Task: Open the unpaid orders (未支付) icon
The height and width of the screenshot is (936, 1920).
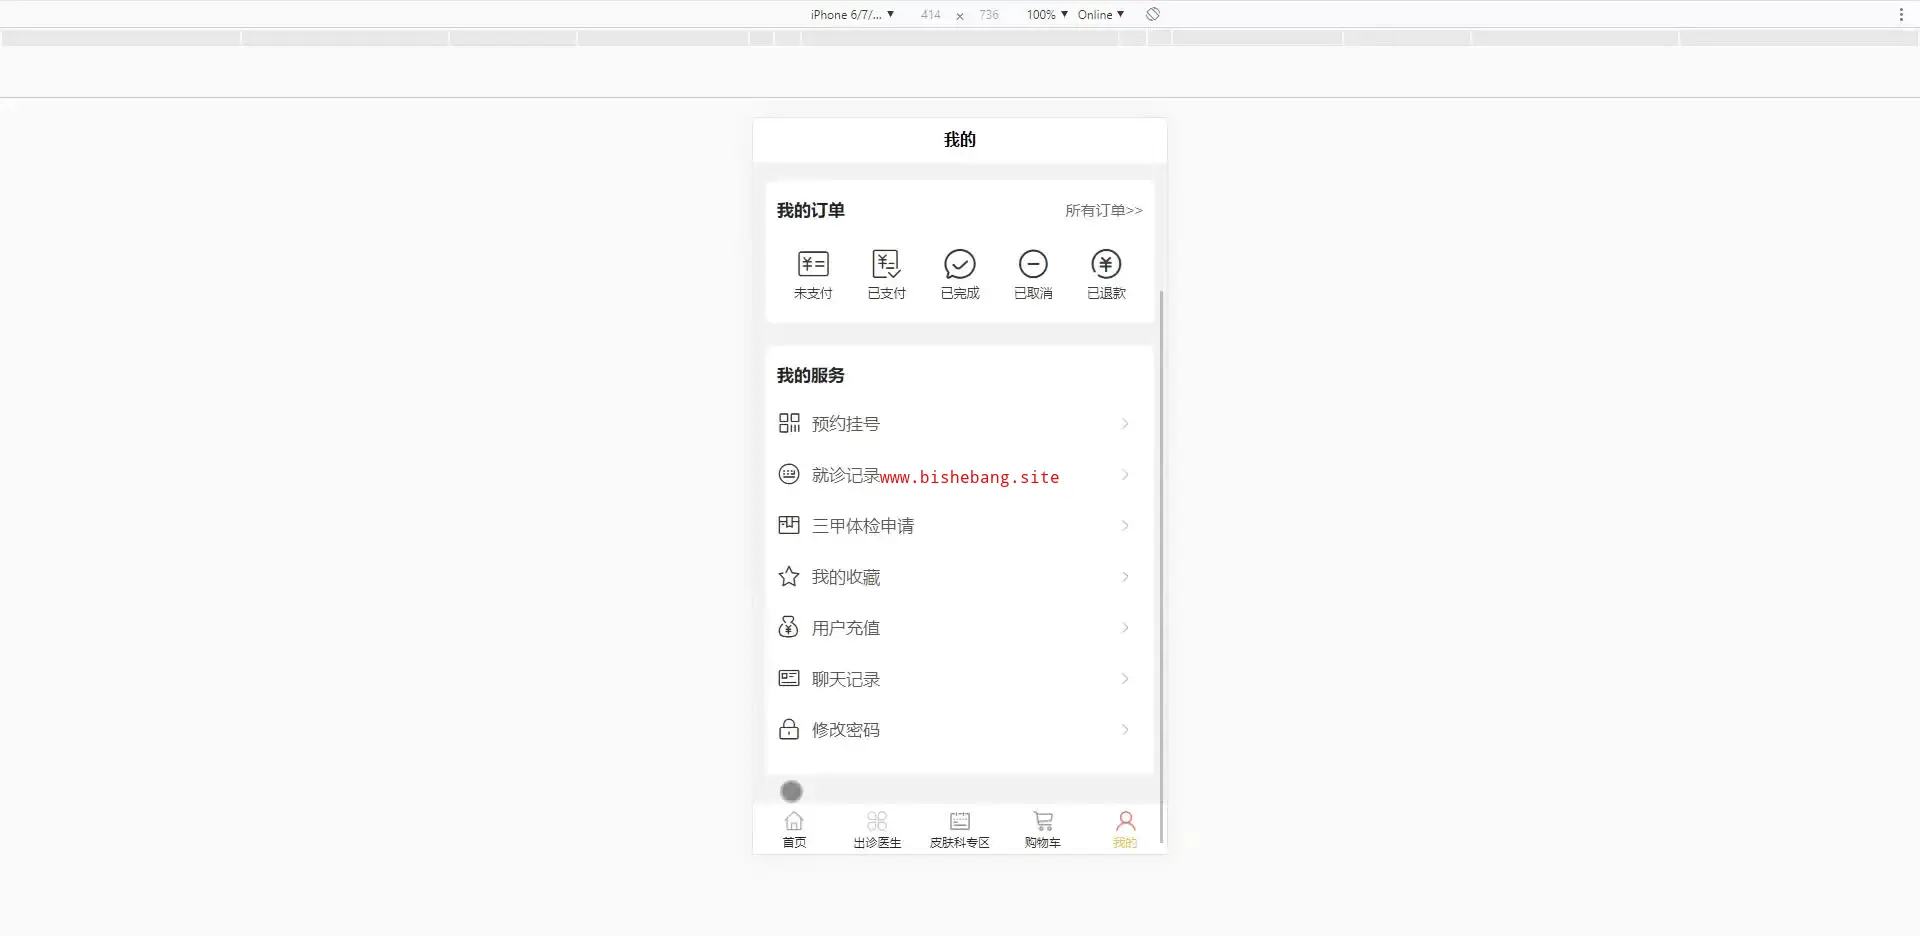Action: click(813, 264)
